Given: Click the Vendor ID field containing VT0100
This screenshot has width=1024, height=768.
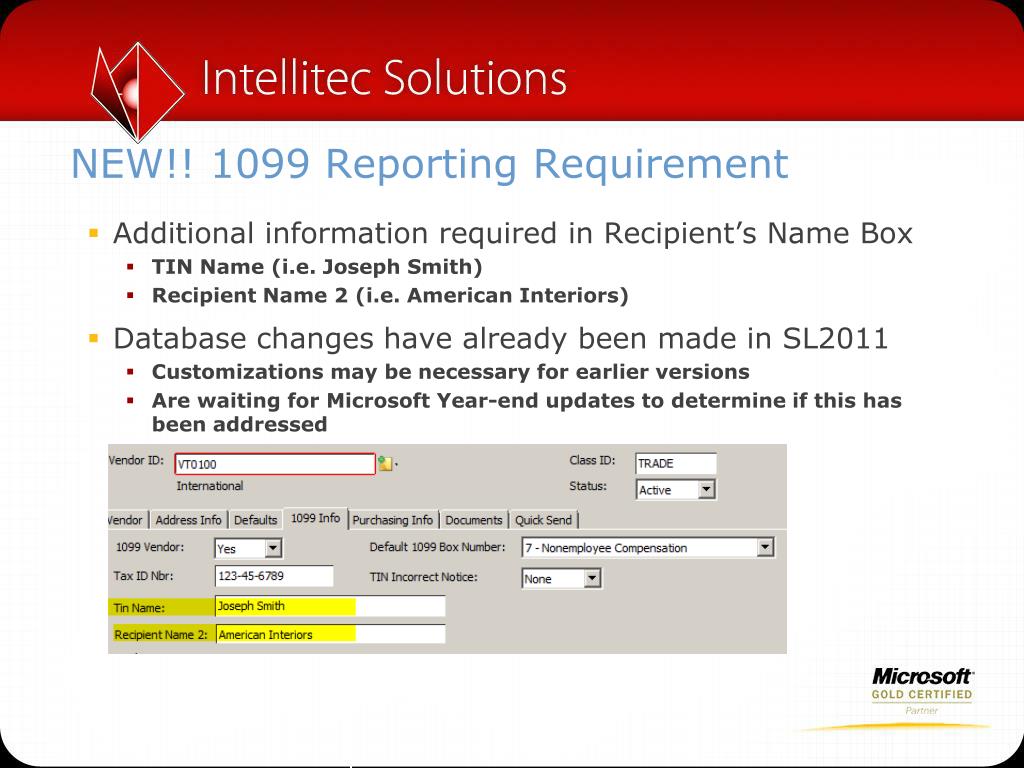Looking at the screenshot, I should coord(275,464).
